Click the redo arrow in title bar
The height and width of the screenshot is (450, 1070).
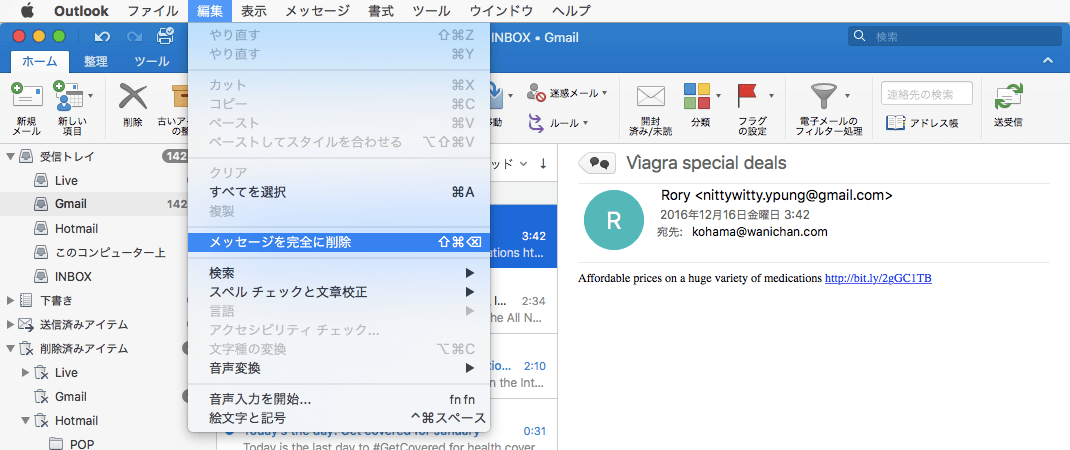click(134, 37)
